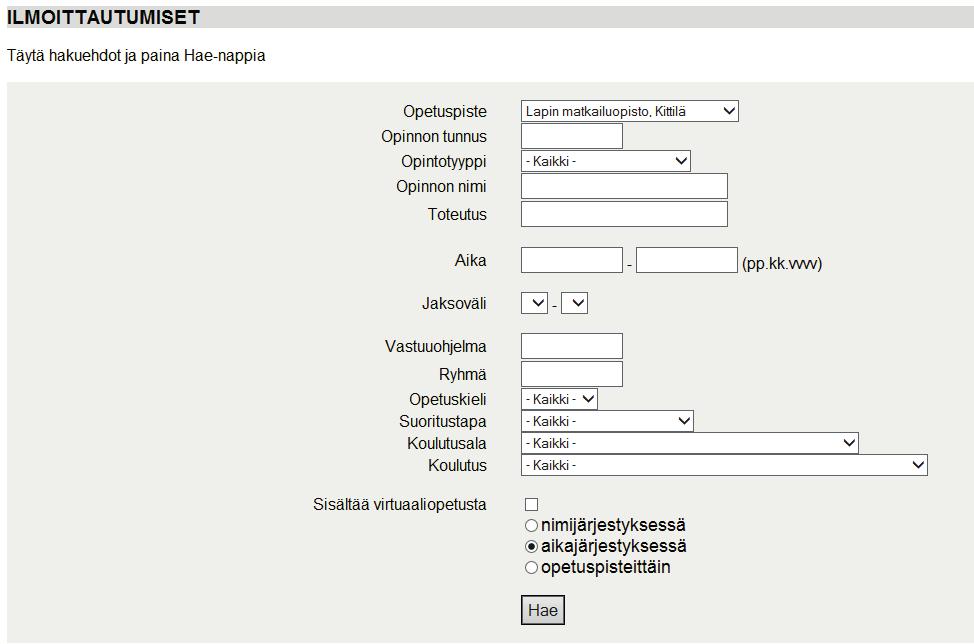Select the opetuspisteittäin radio button
974x644 pixels.
click(531, 568)
